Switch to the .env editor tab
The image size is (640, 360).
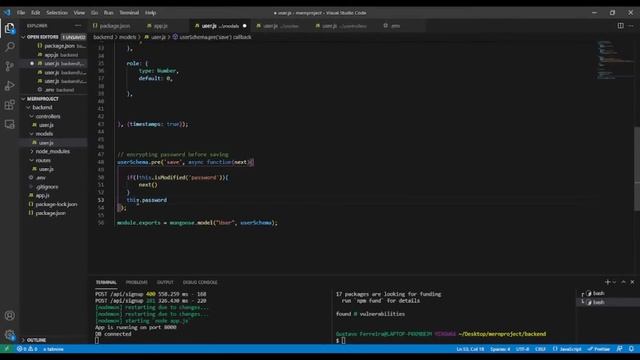click(395, 26)
